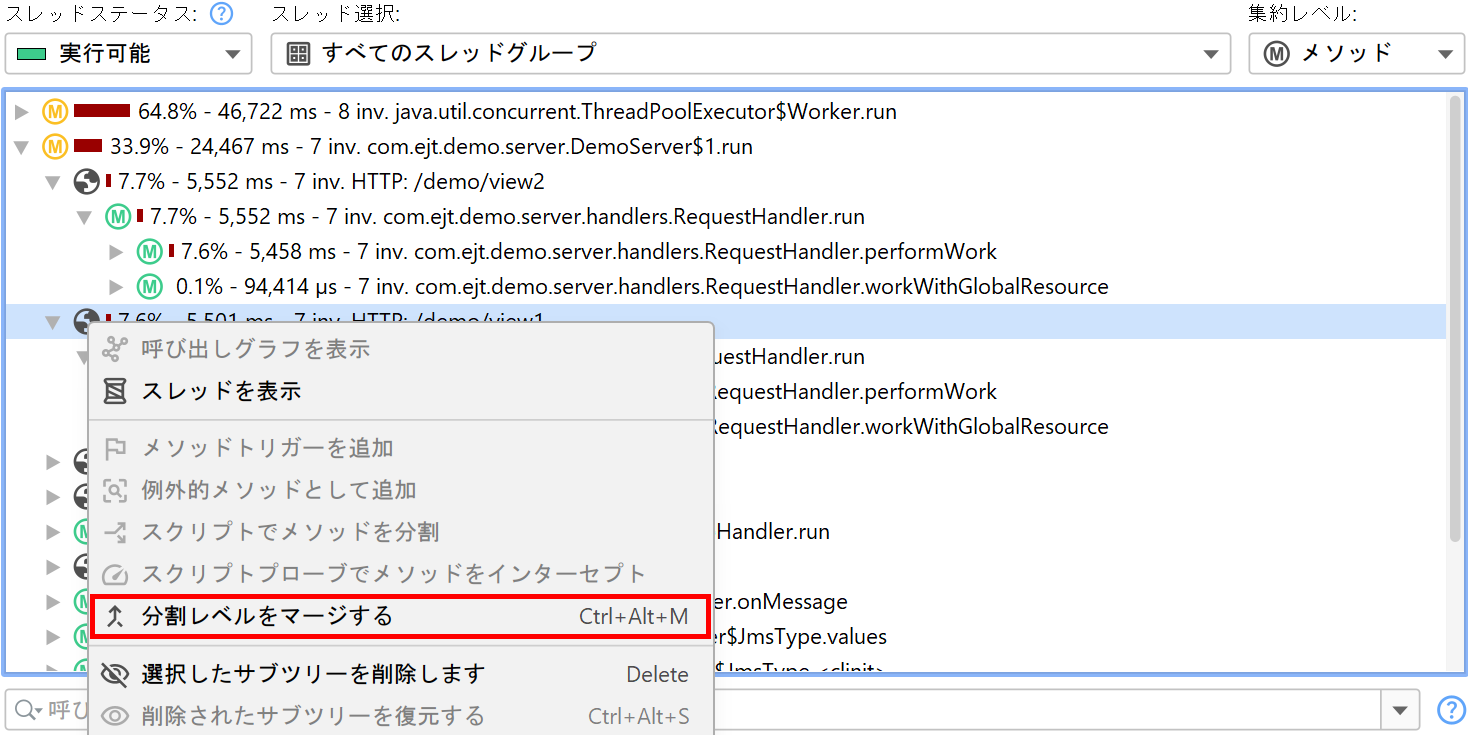Open the すべてのスレッドグループ thread selection dropdown
Image resolution: width=1468 pixels, height=735 pixels.
click(750, 54)
